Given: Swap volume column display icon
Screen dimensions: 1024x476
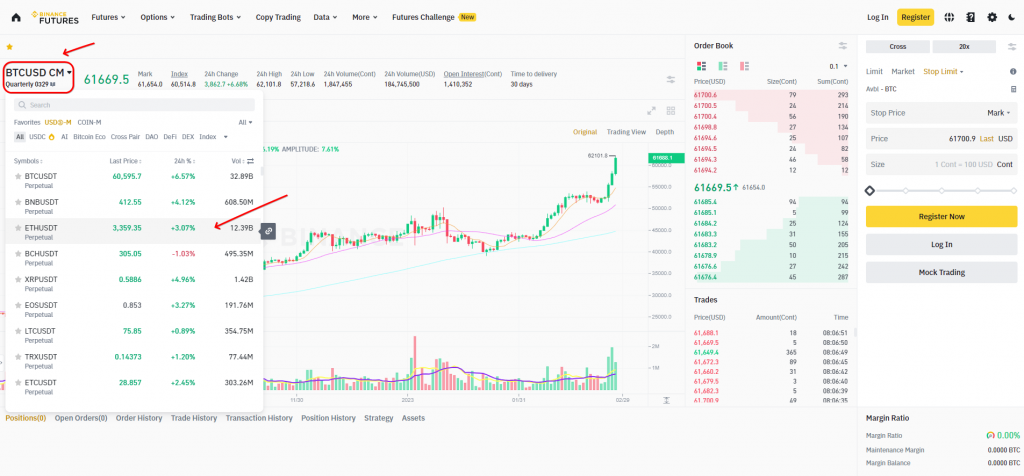Looking at the screenshot, I should 250,161.
